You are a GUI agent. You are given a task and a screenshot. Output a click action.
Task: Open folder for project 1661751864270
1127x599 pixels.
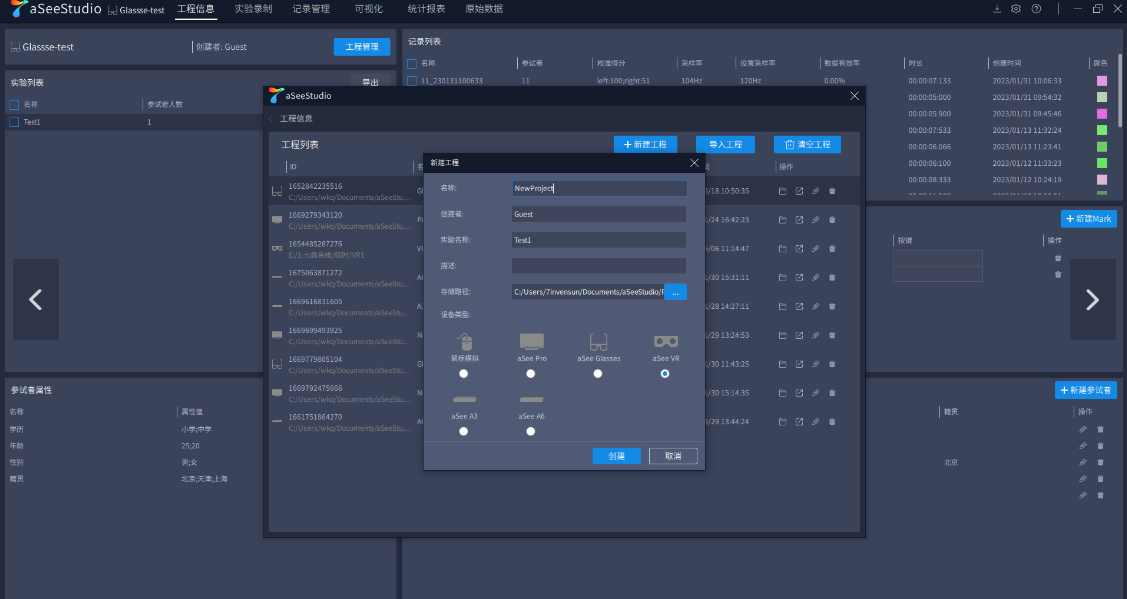point(783,421)
